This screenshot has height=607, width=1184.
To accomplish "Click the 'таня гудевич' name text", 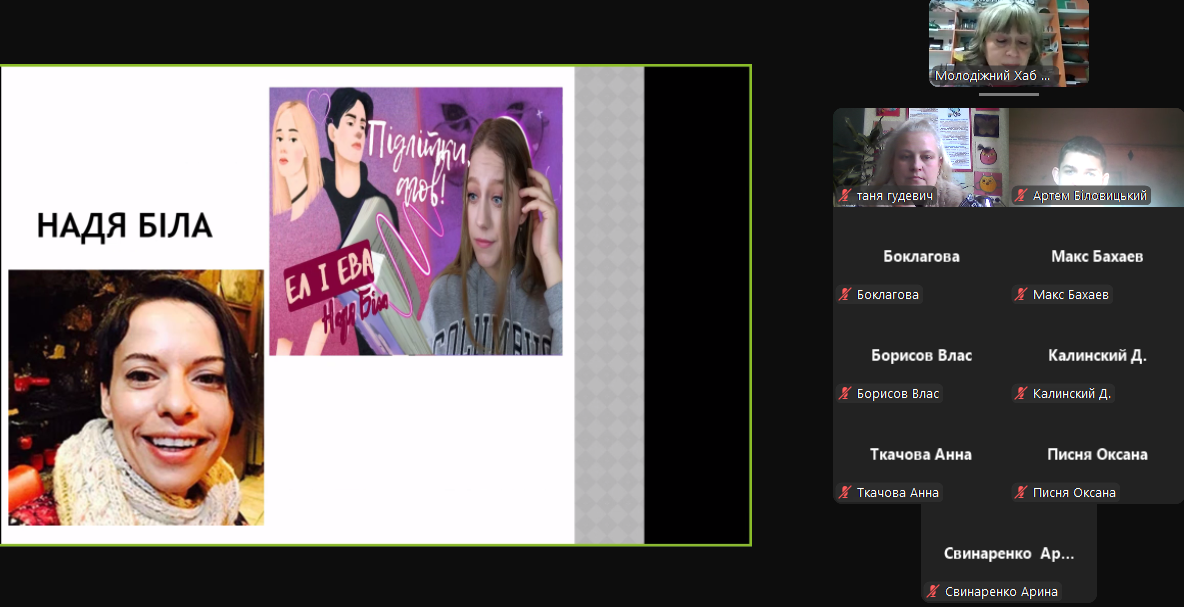I will click(895, 196).
